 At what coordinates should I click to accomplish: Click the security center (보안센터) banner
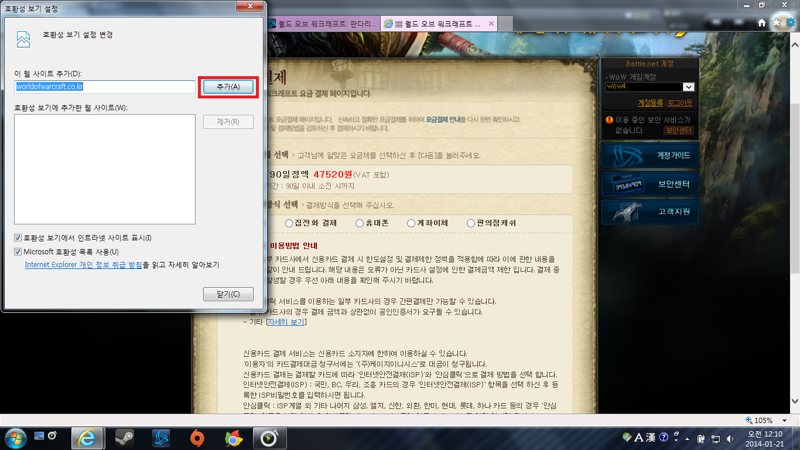pyautogui.click(x=649, y=184)
